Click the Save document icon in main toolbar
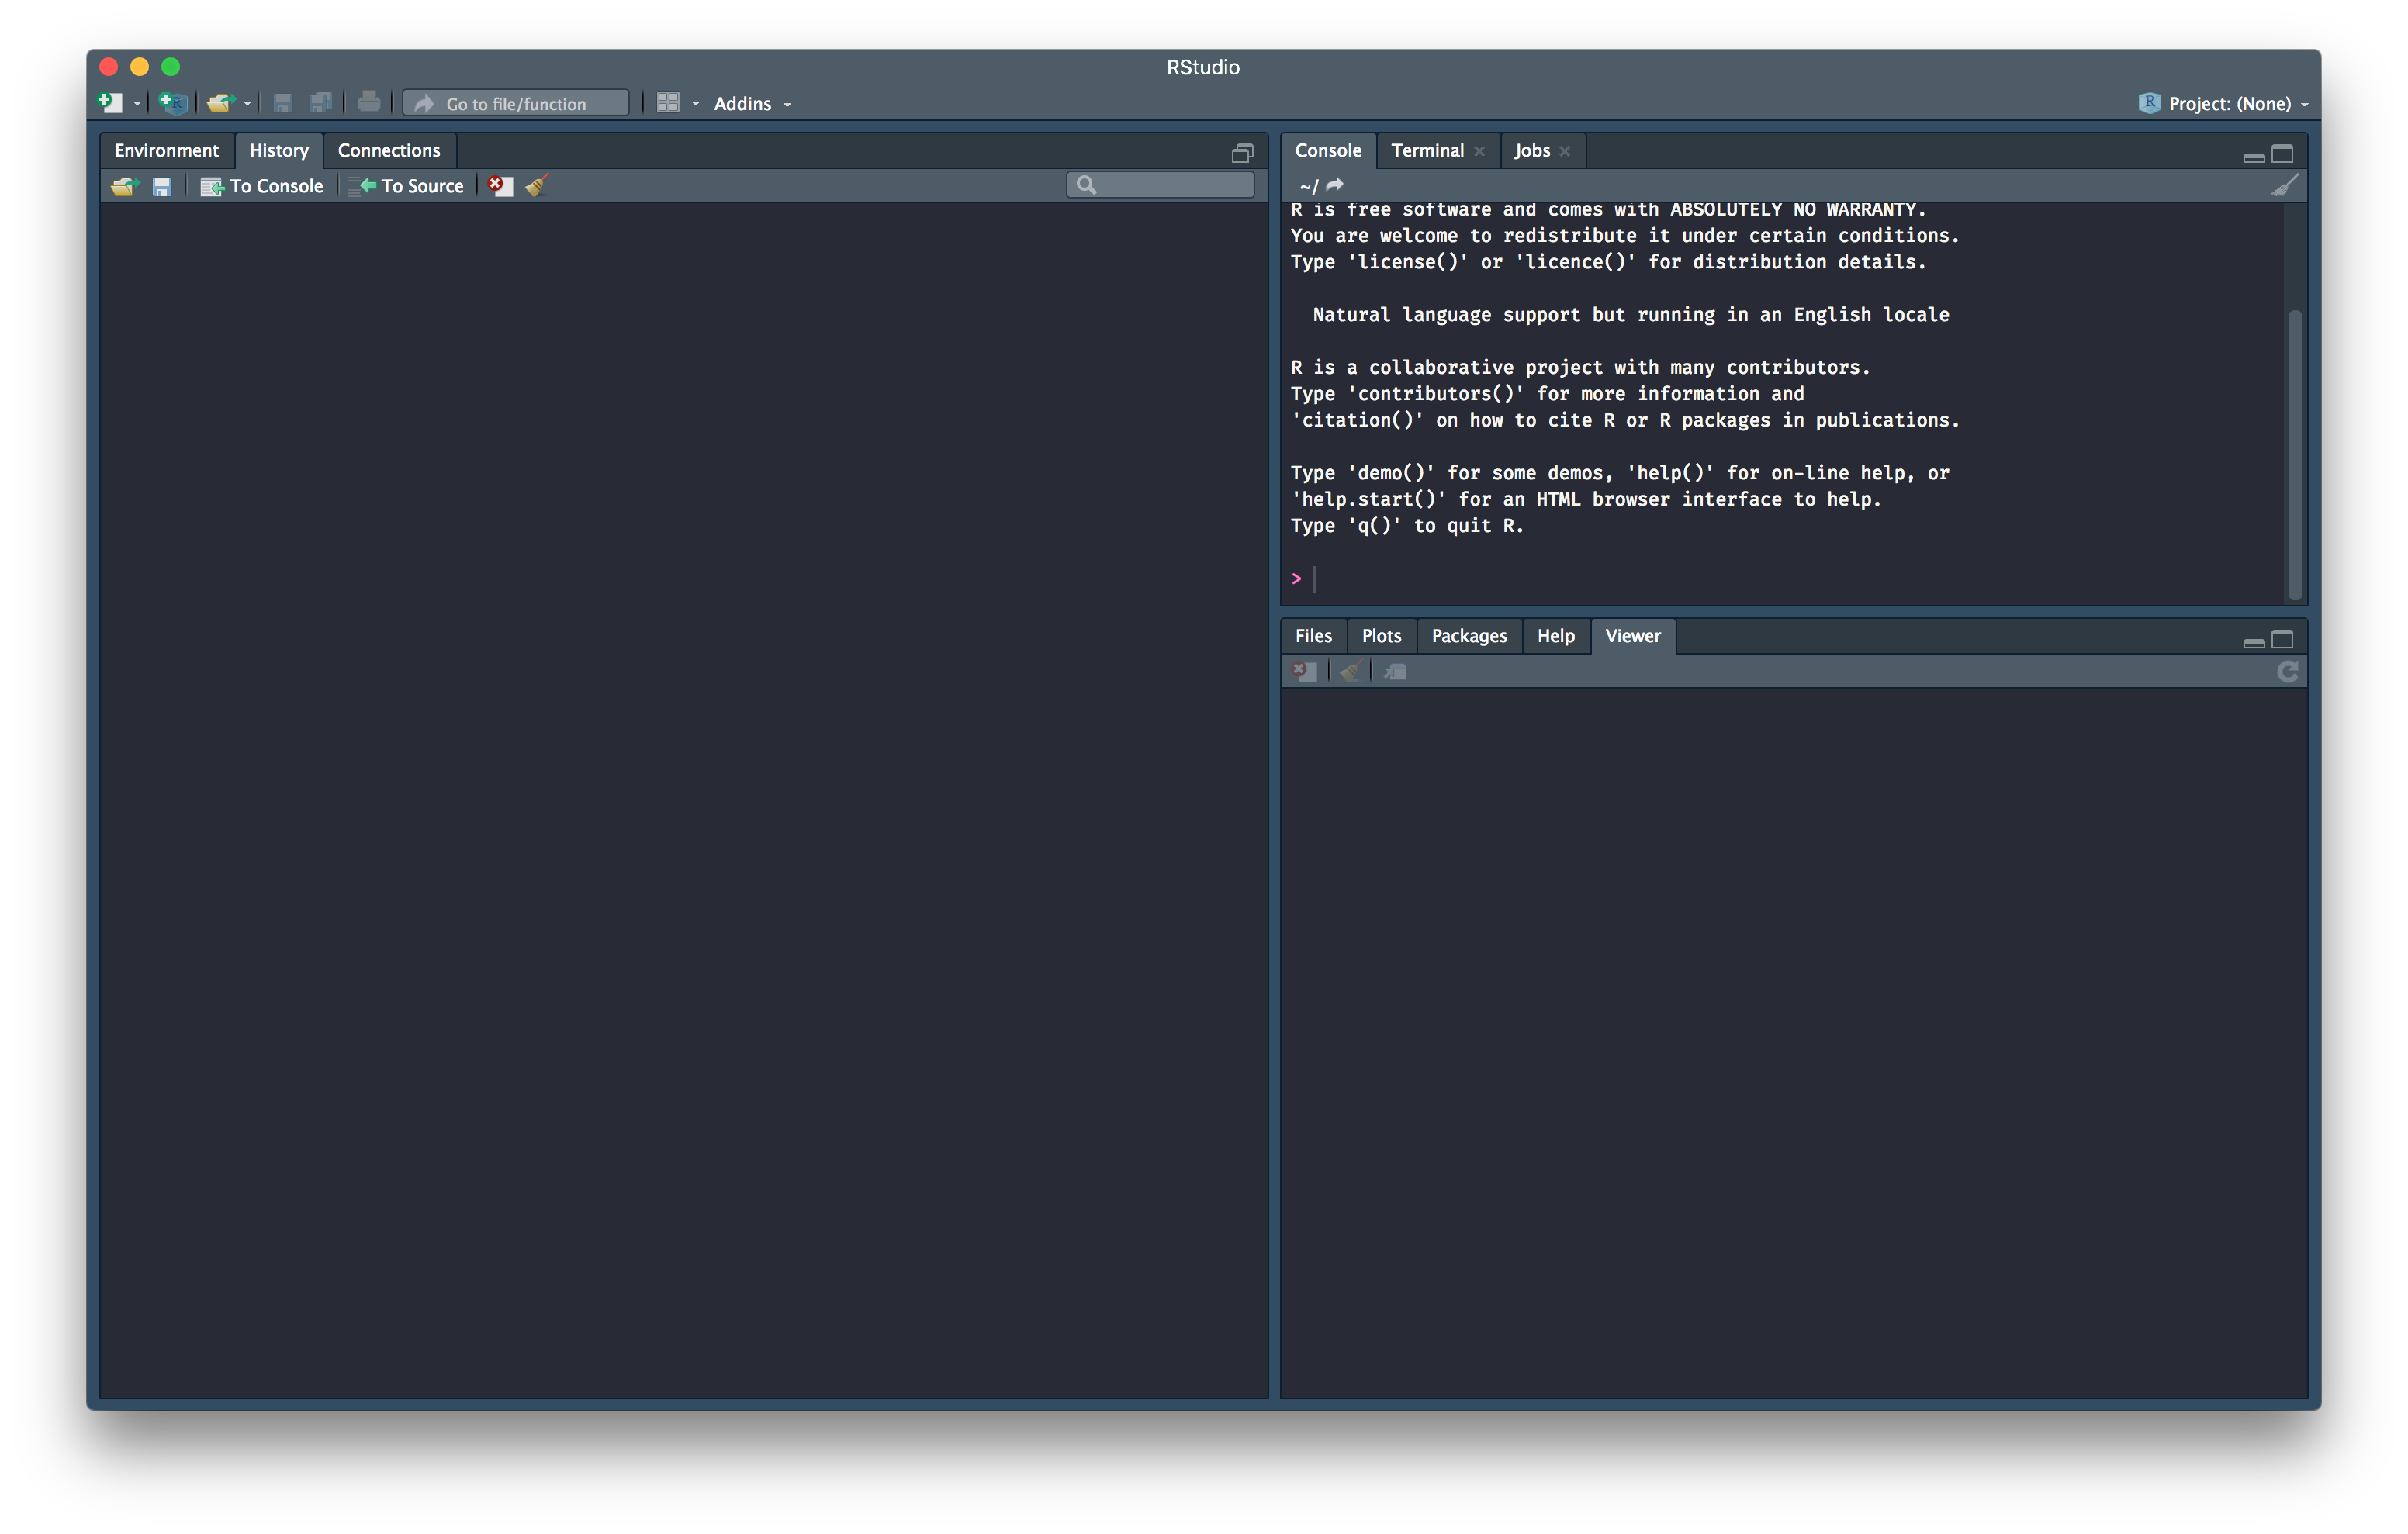Screen dimensions: 2408x1534 (x=283, y=103)
